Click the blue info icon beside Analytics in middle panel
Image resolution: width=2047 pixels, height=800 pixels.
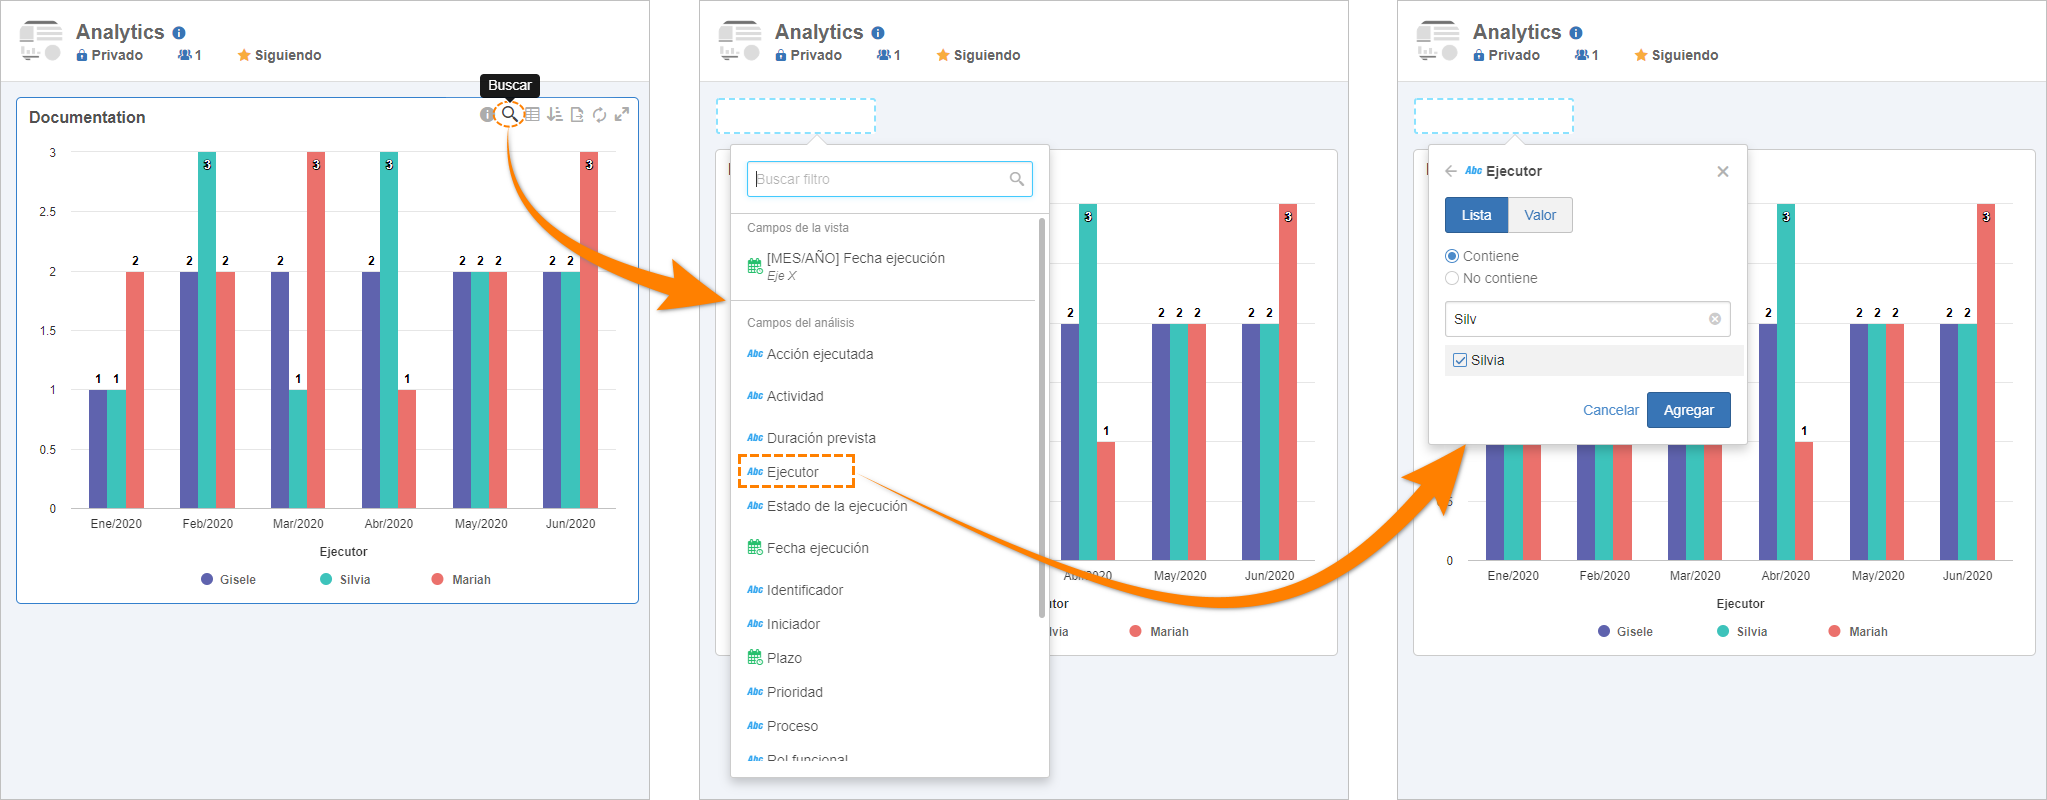pos(878,33)
